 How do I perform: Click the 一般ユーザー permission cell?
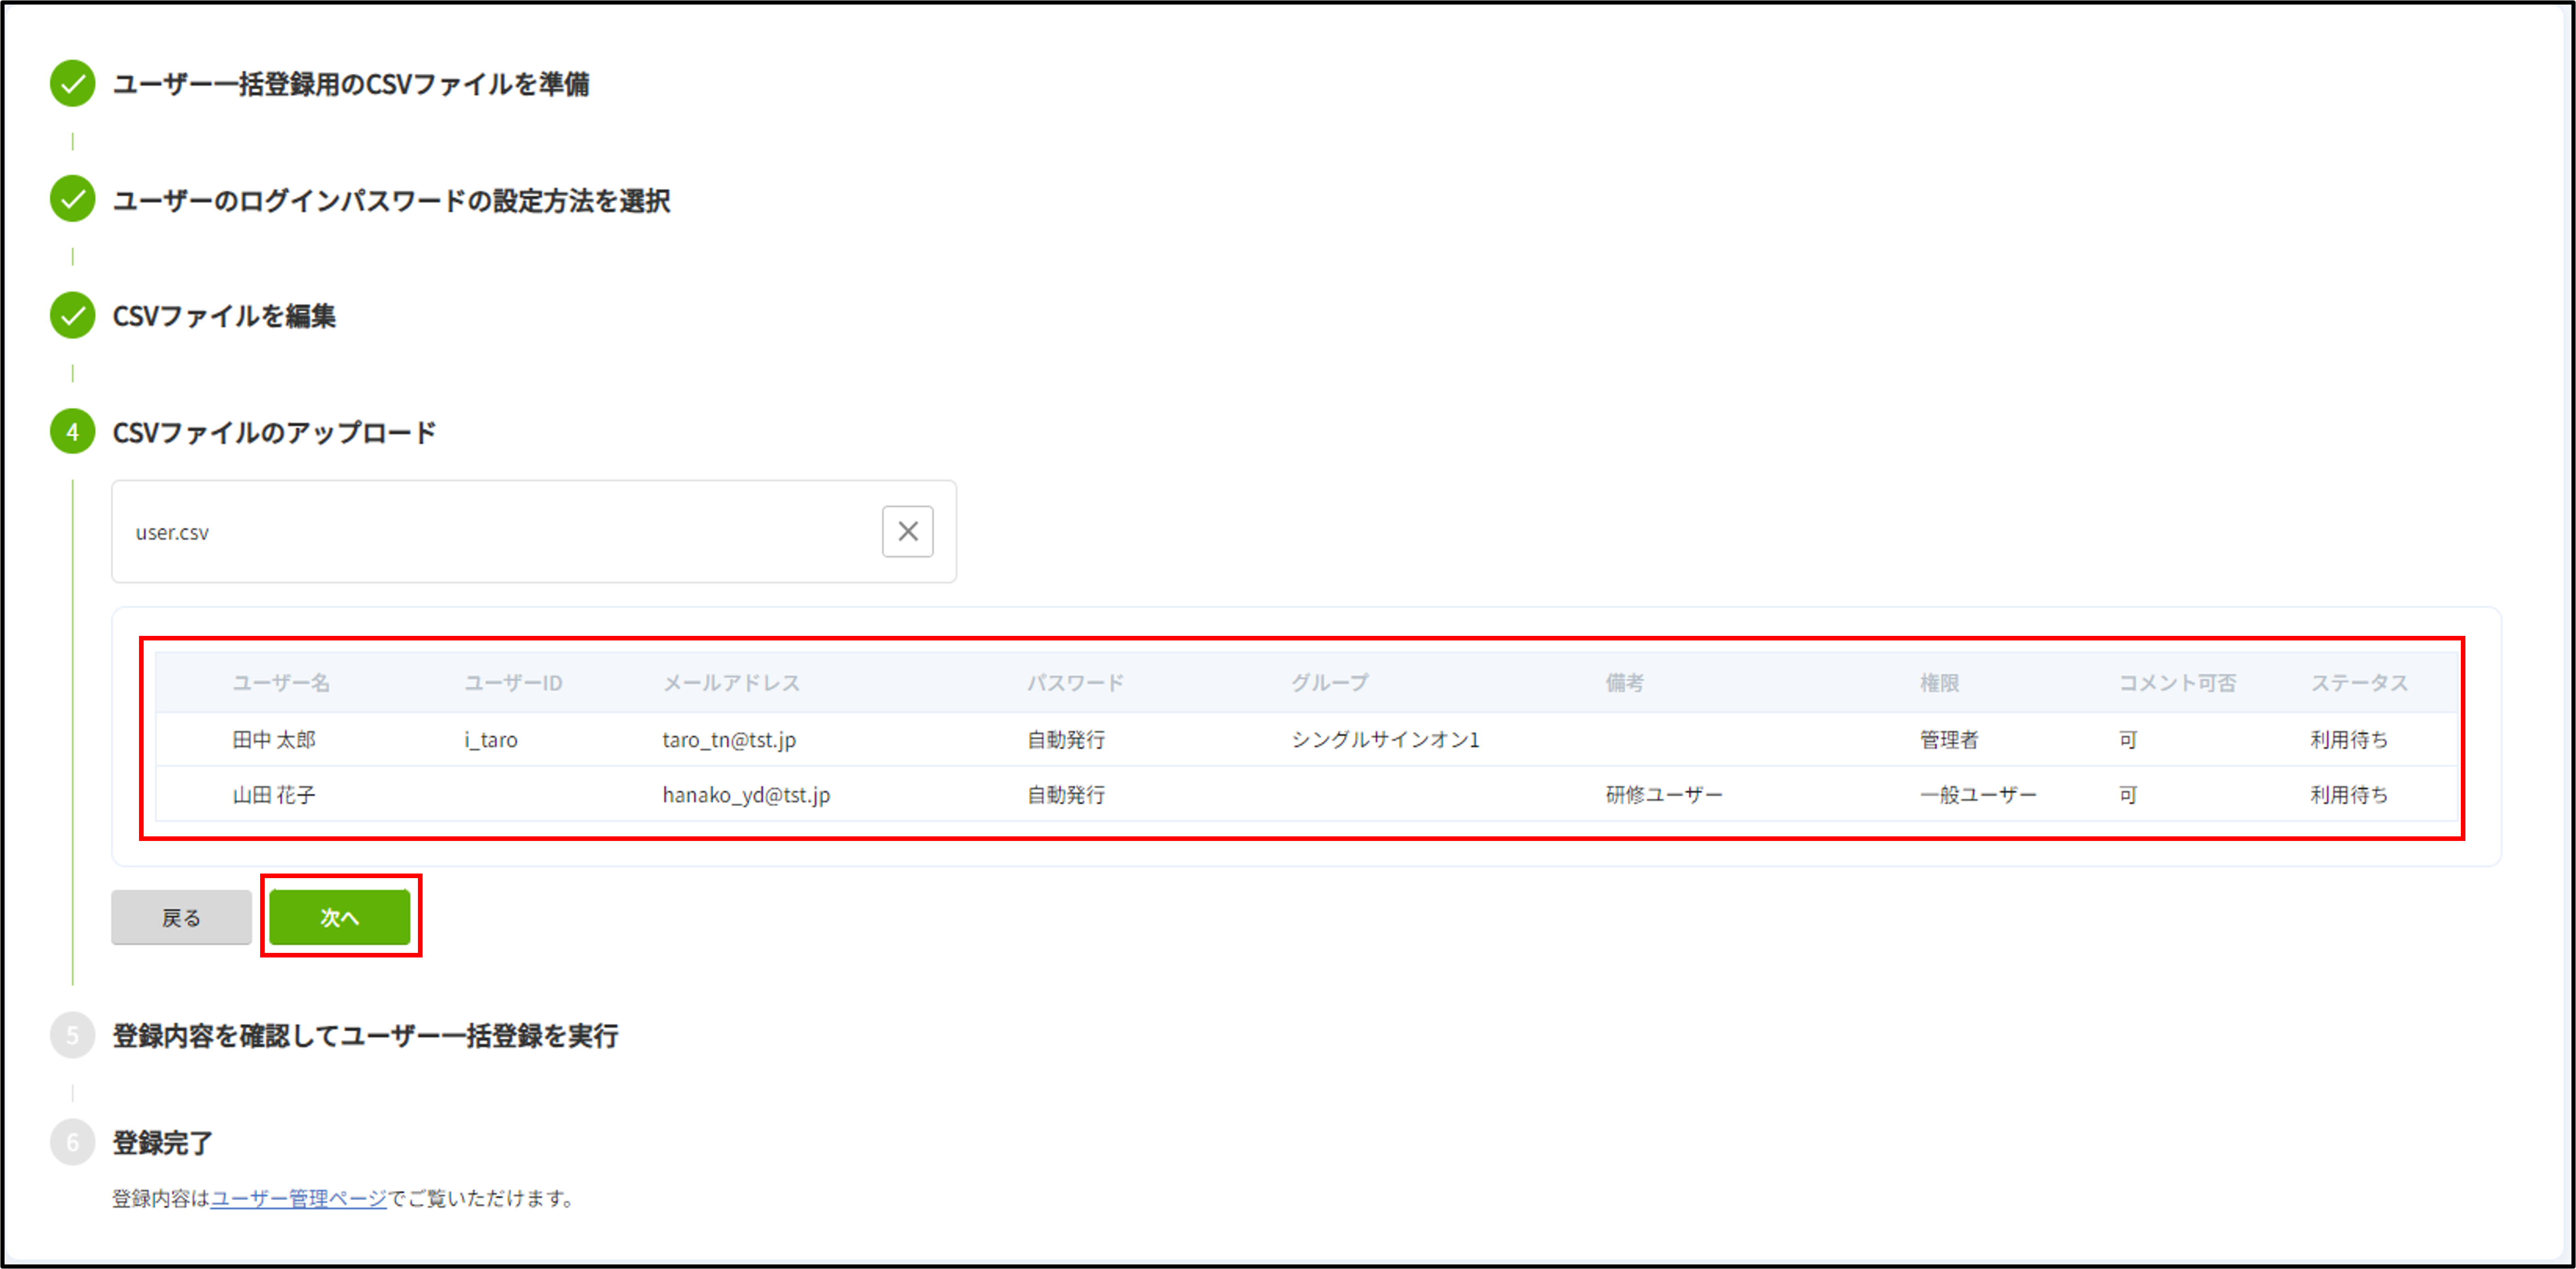coord(1978,795)
